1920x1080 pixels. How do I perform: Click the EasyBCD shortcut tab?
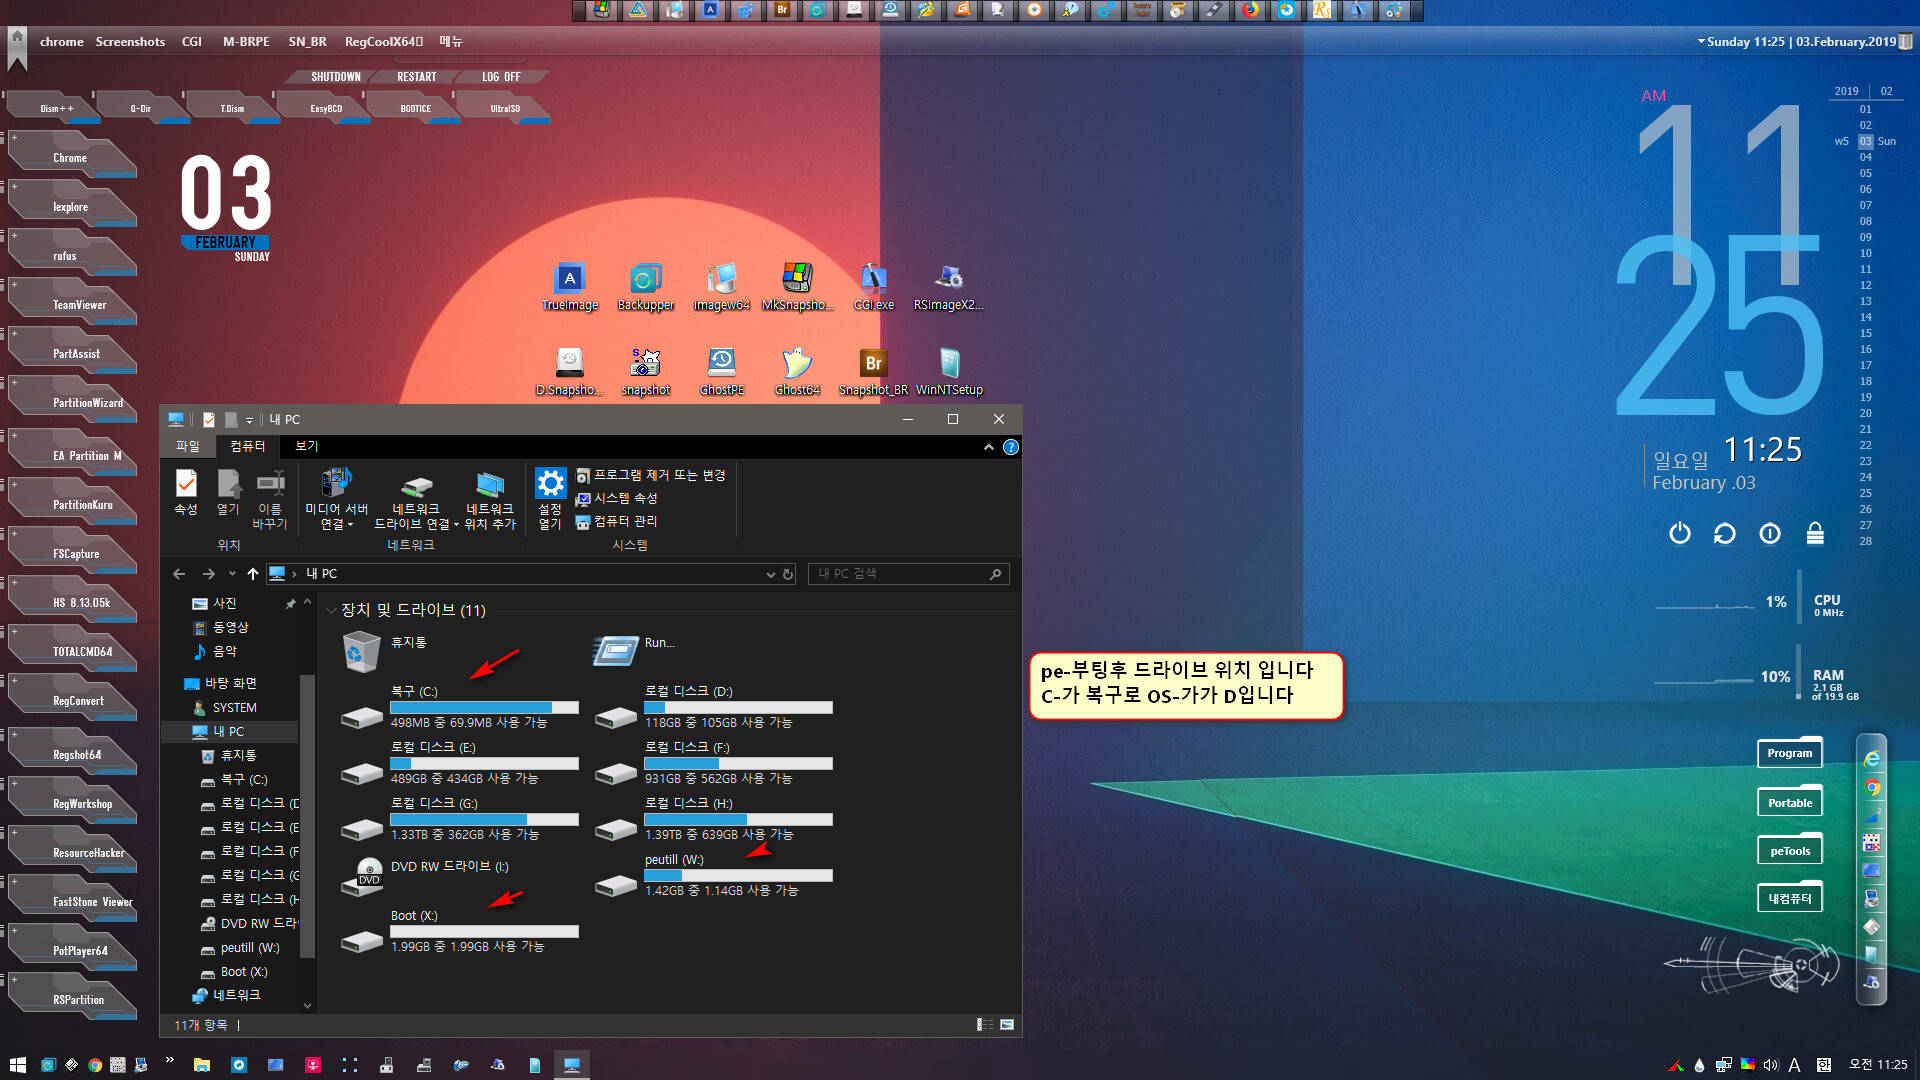coord(326,108)
